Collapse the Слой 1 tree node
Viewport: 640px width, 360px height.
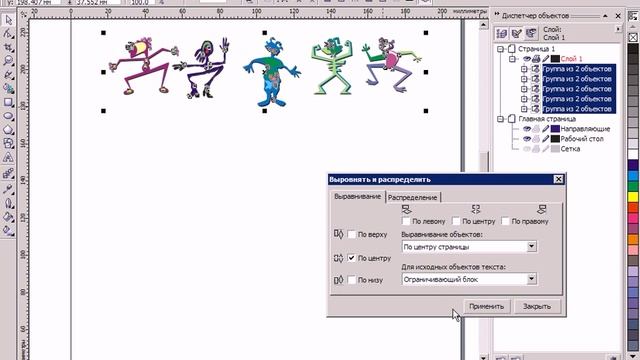(x=512, y=59)
